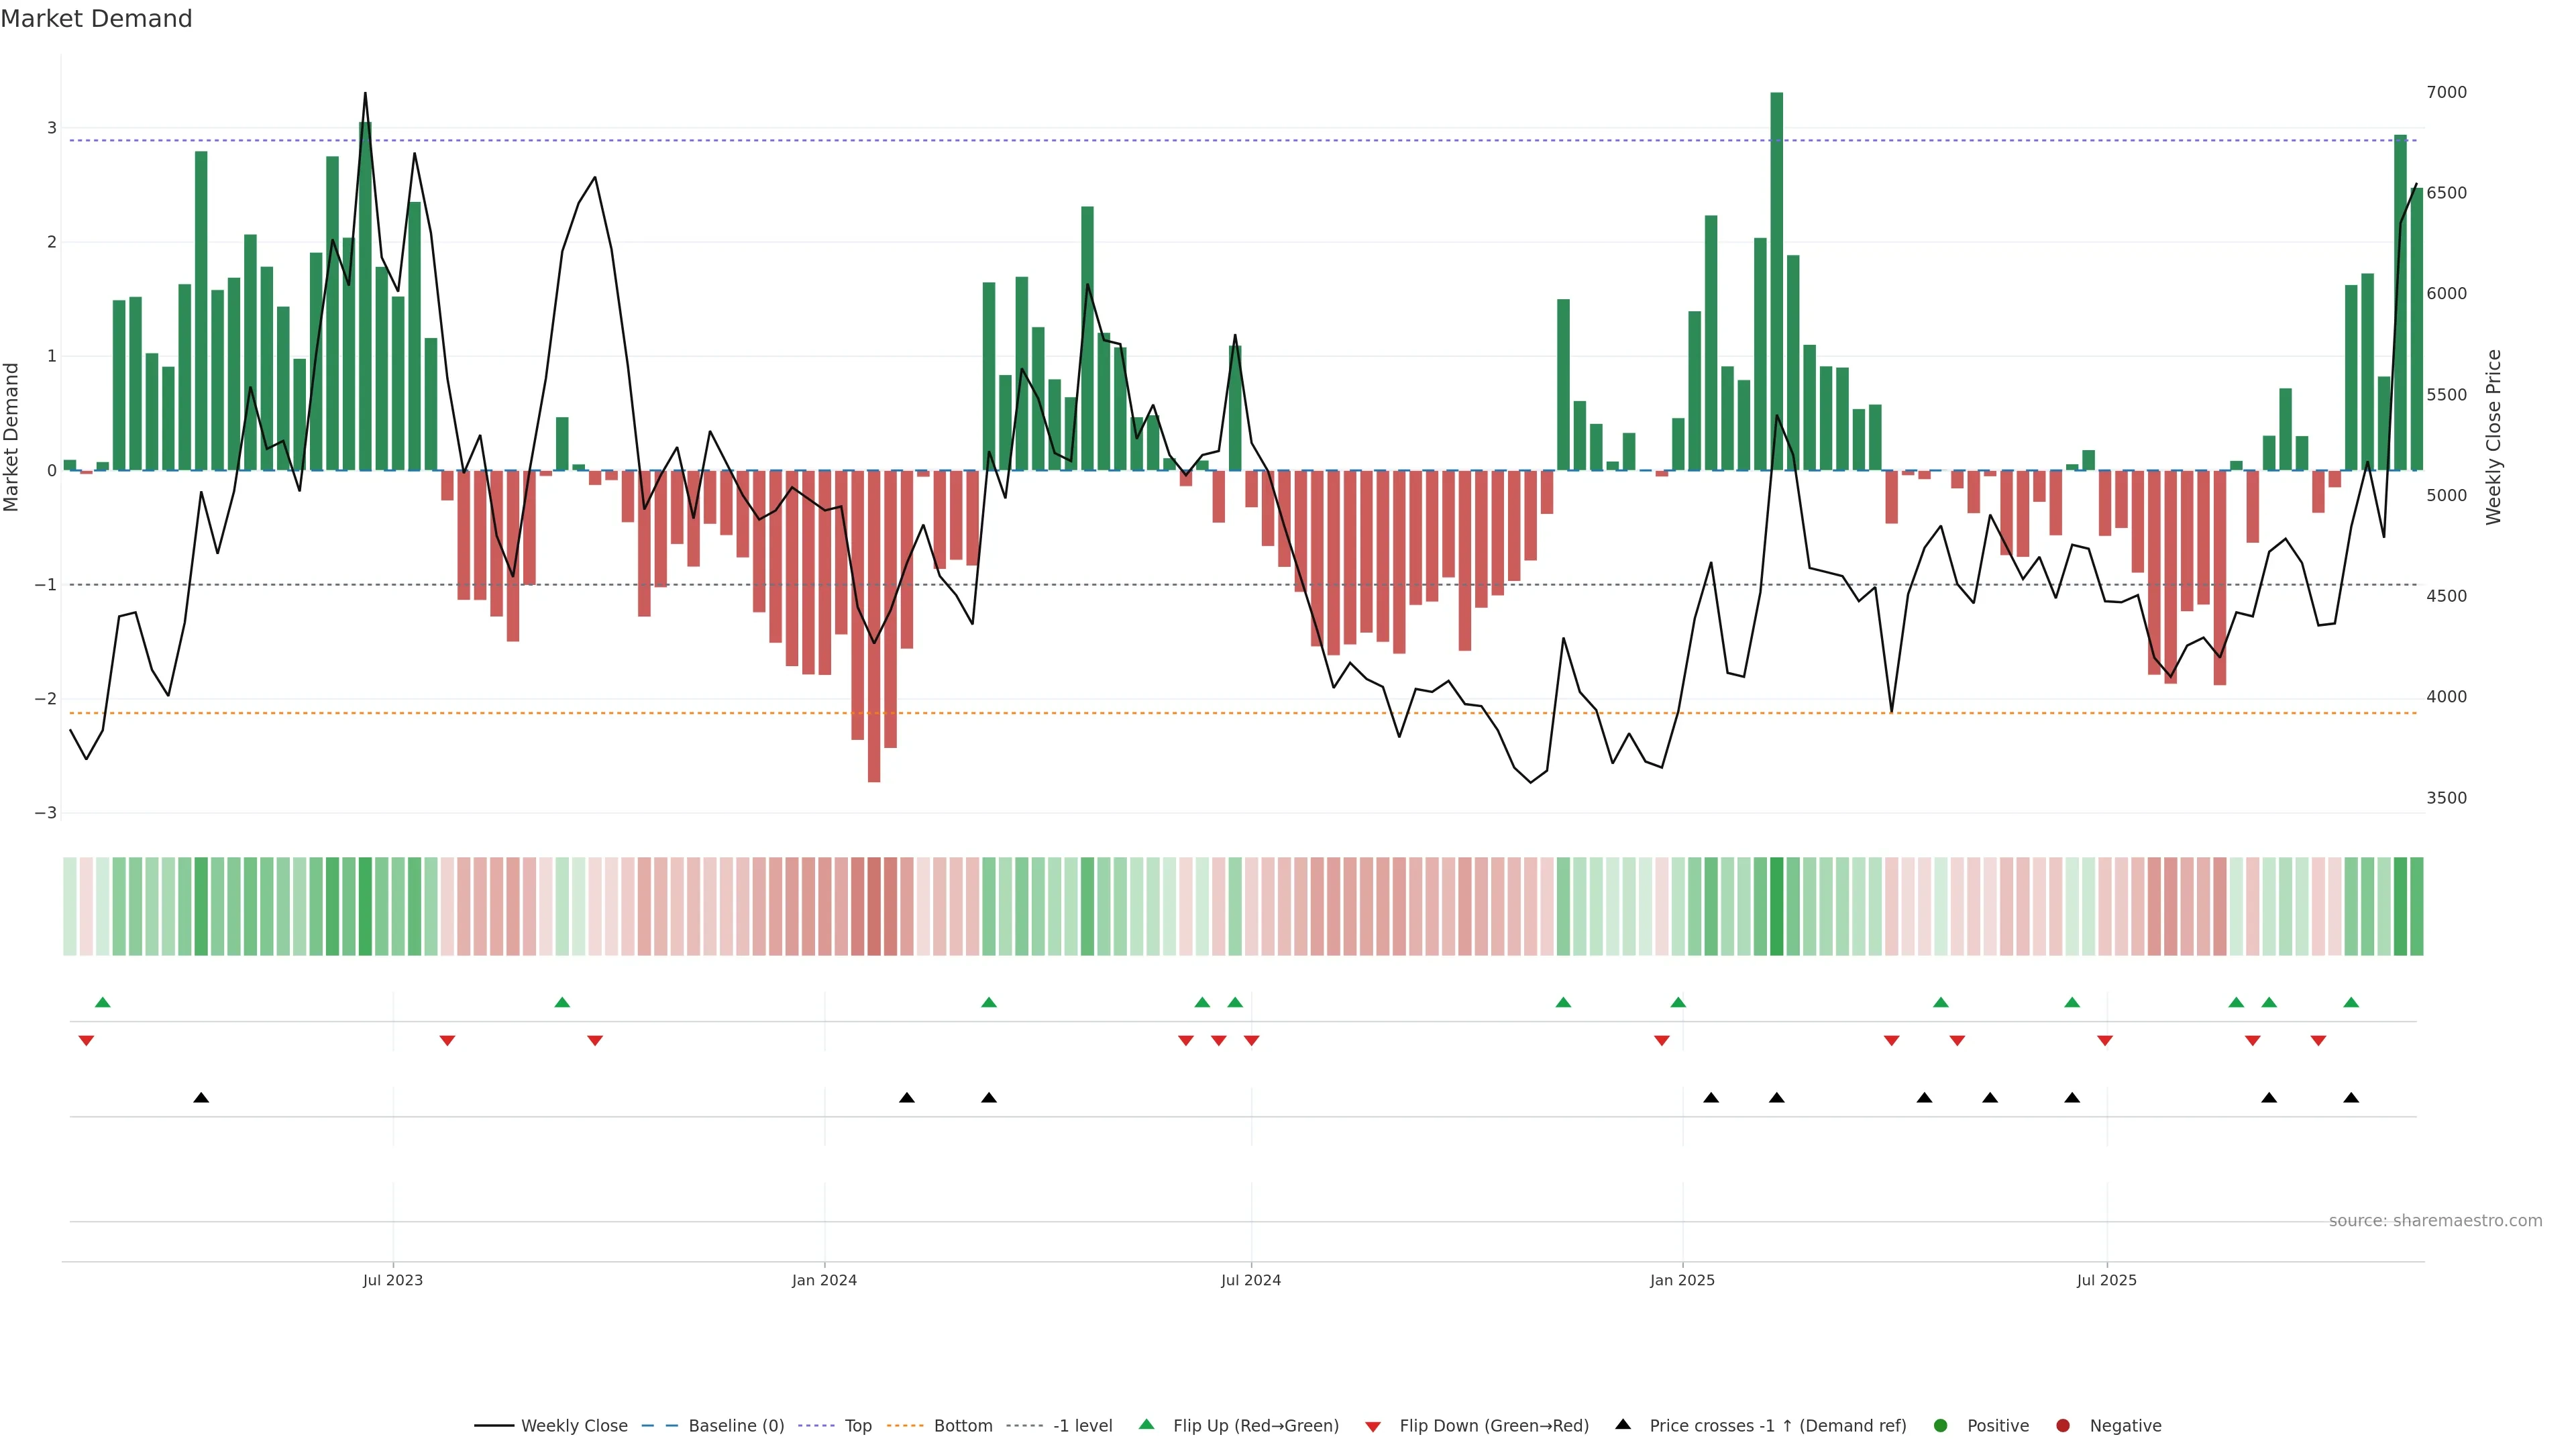
Task: Click the leftmost green flip-up triangle marker
Action: click(x=102, y=1002)
